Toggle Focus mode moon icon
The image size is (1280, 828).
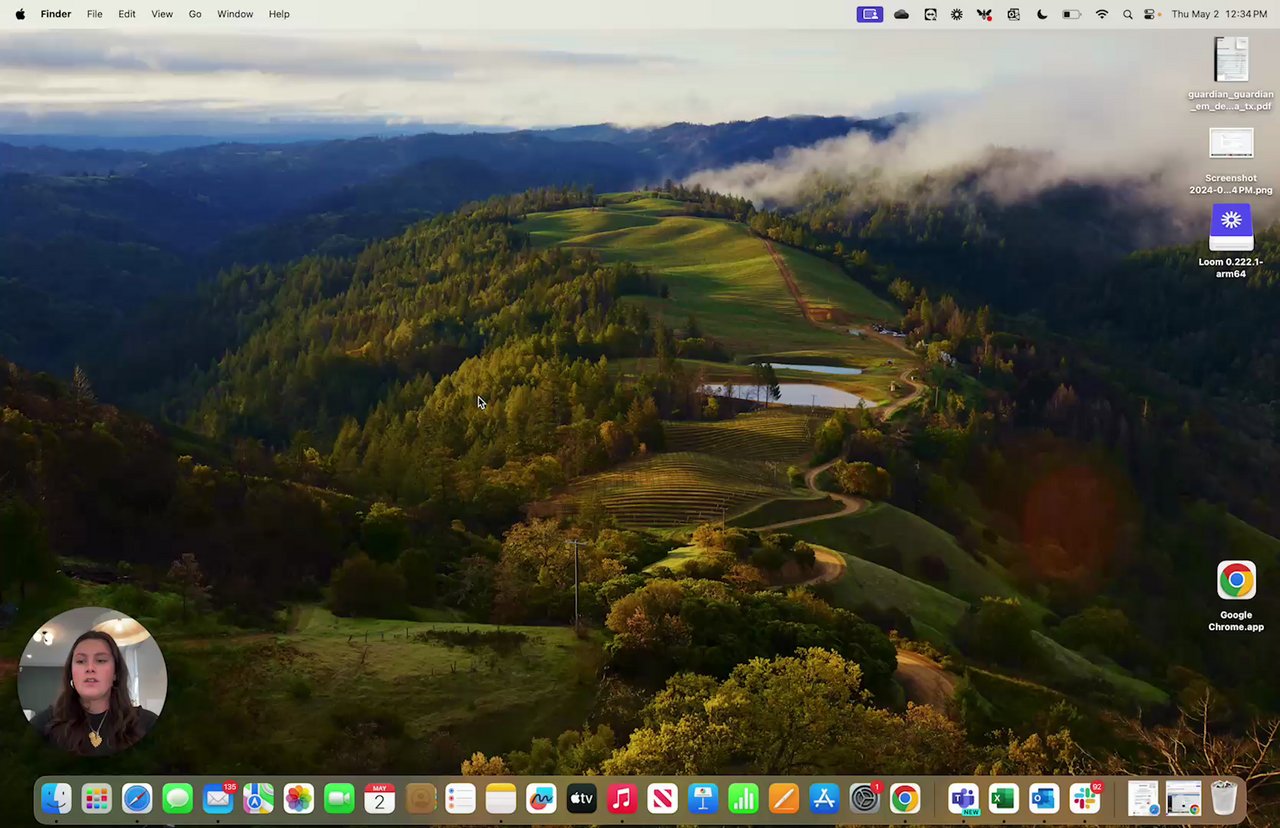click(x=1042, y=14)
